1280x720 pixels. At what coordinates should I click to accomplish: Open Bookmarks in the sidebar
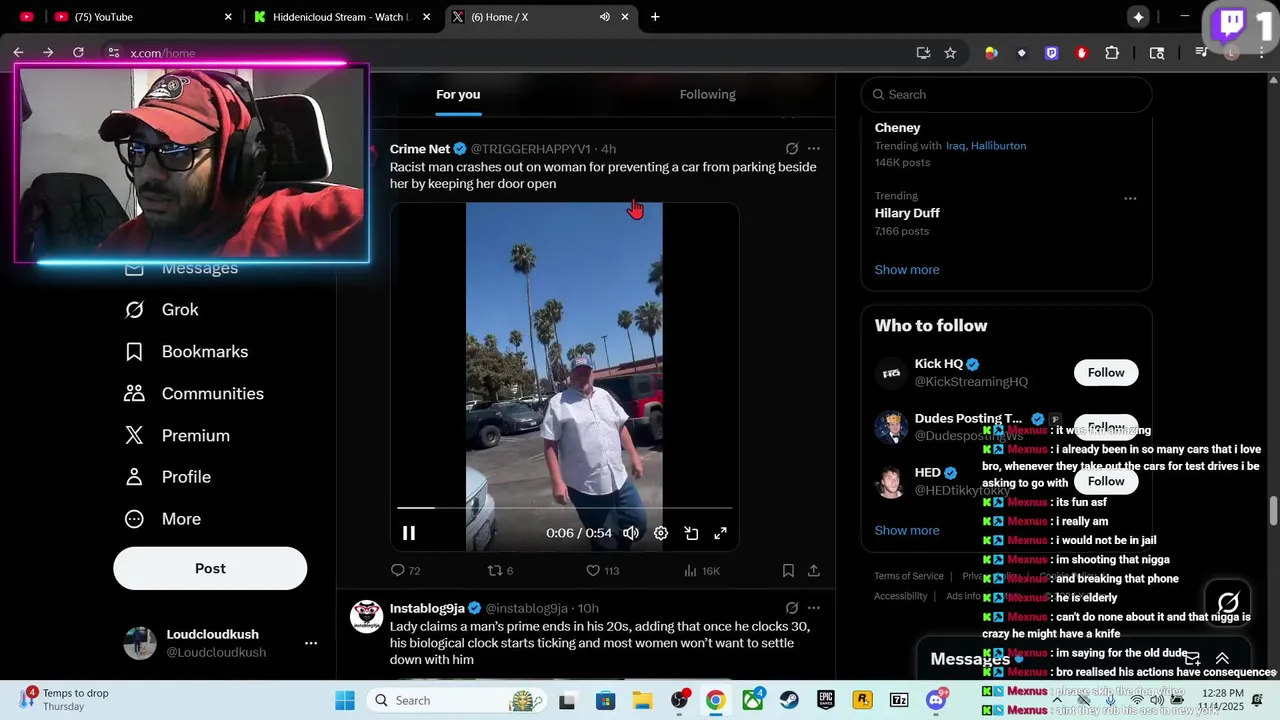186,352
